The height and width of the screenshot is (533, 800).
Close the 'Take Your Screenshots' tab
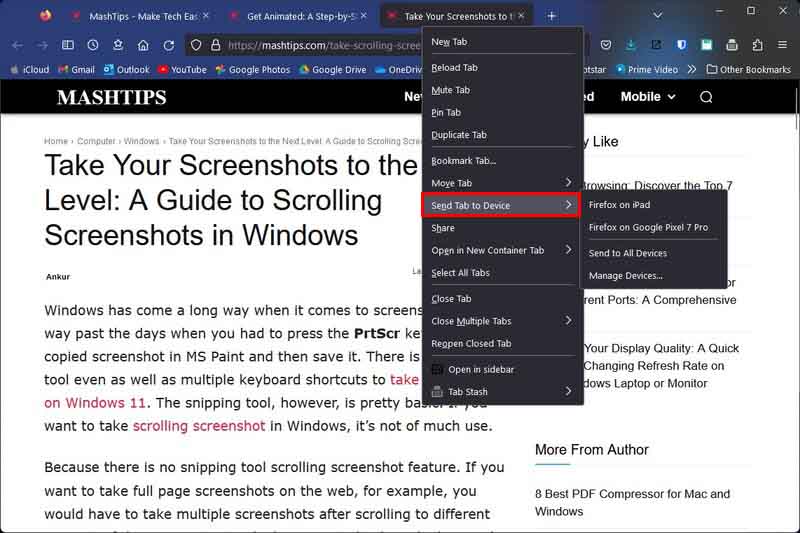click(x=521, y=16)
